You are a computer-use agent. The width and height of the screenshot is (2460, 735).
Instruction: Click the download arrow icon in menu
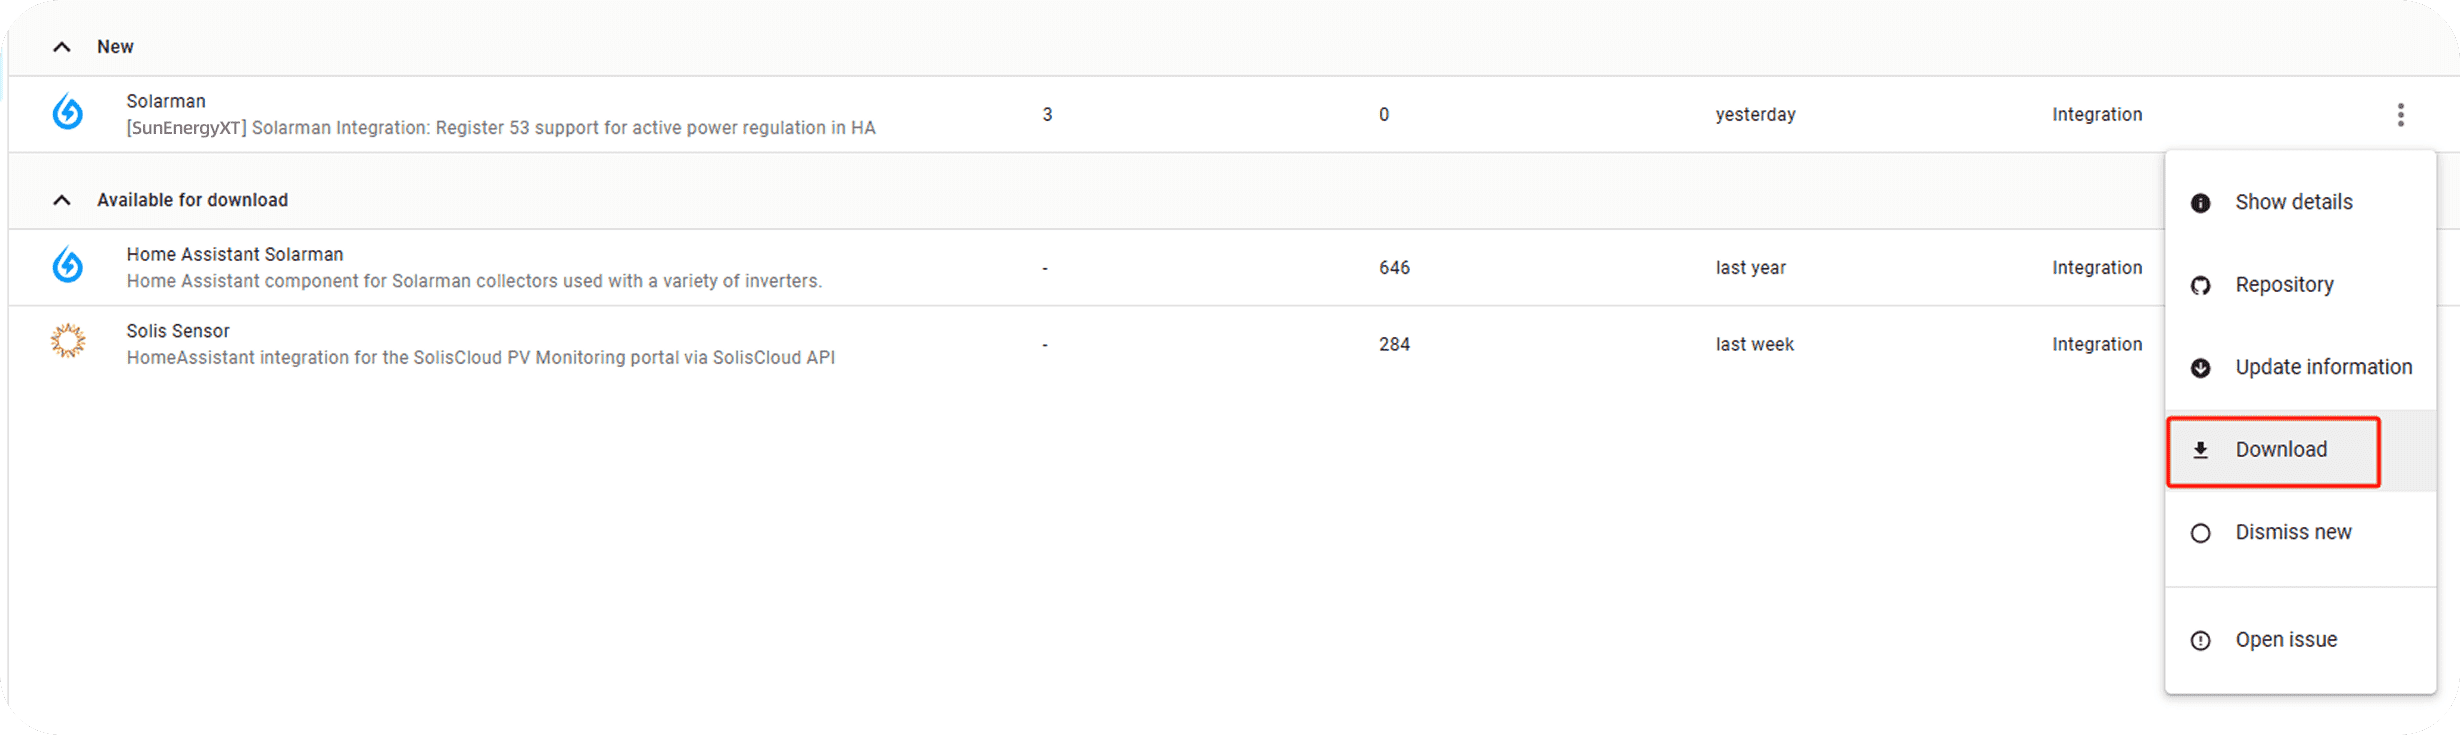2200,450
